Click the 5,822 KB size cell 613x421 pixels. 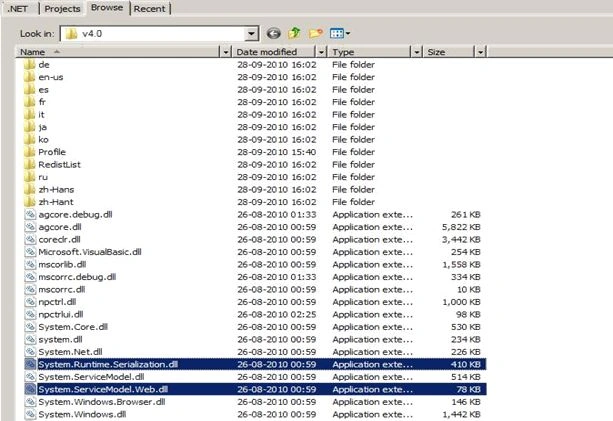(x=461, y=227)
